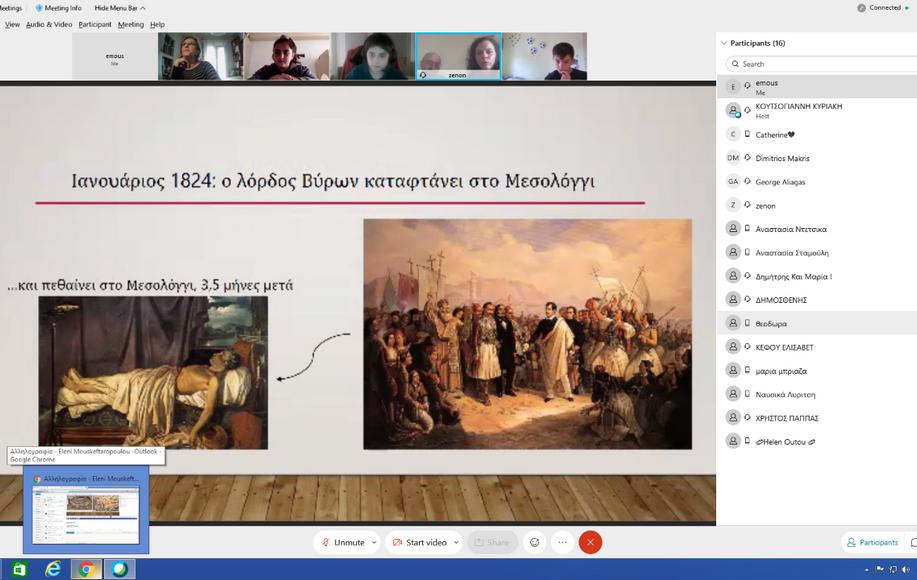Click the headset icon next to ΔΗΜΟΣΘΕΝΗΣ

[747, 299]
